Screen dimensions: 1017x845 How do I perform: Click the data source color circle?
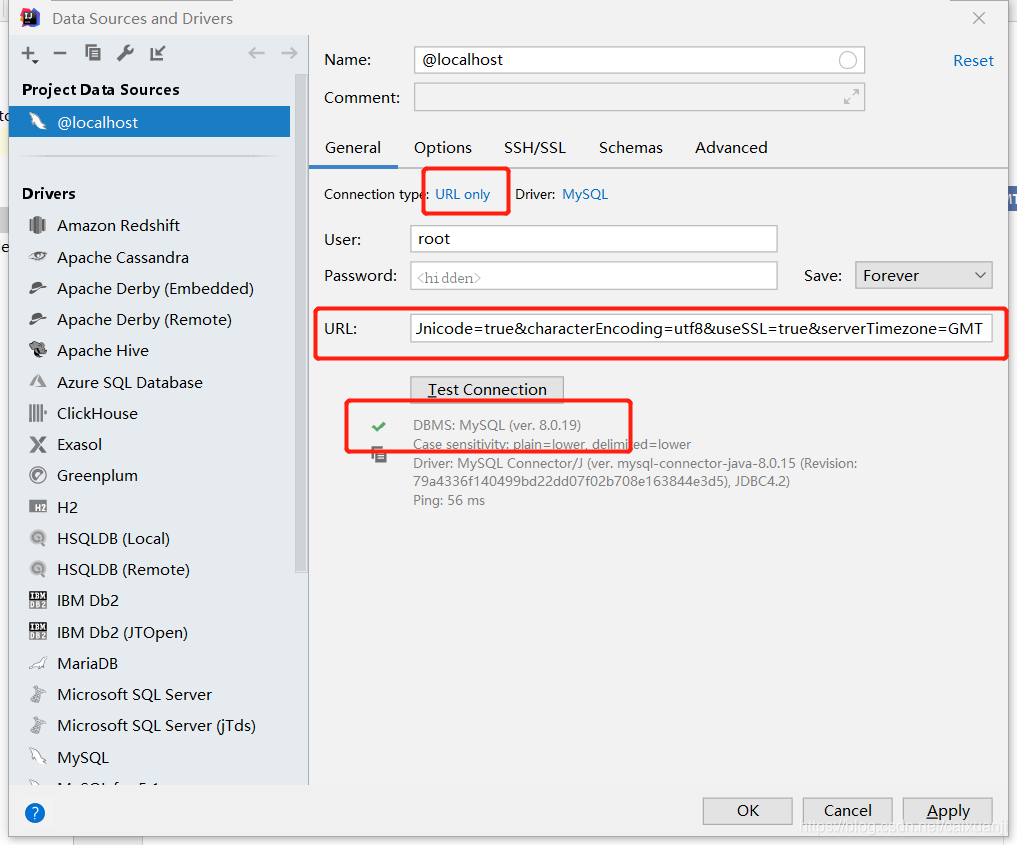click(x=847, y=60)
